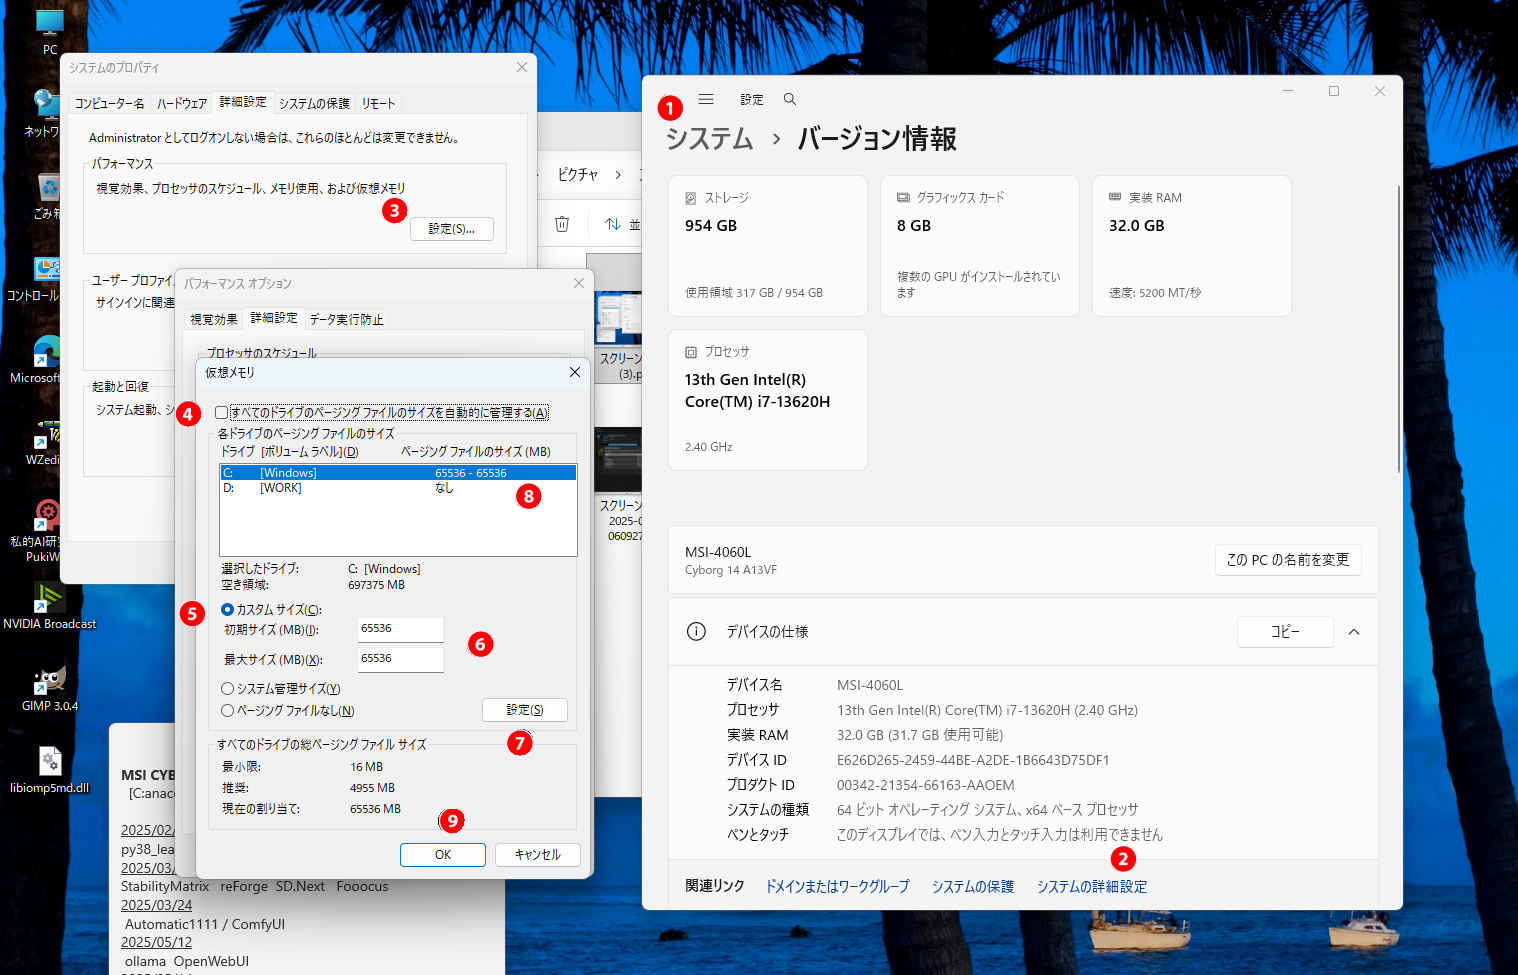Image resolution: width=1518 pixels, height=975 pixels.
Task: Open the システムの詳細設定 link
Action: pos(1091,887)
